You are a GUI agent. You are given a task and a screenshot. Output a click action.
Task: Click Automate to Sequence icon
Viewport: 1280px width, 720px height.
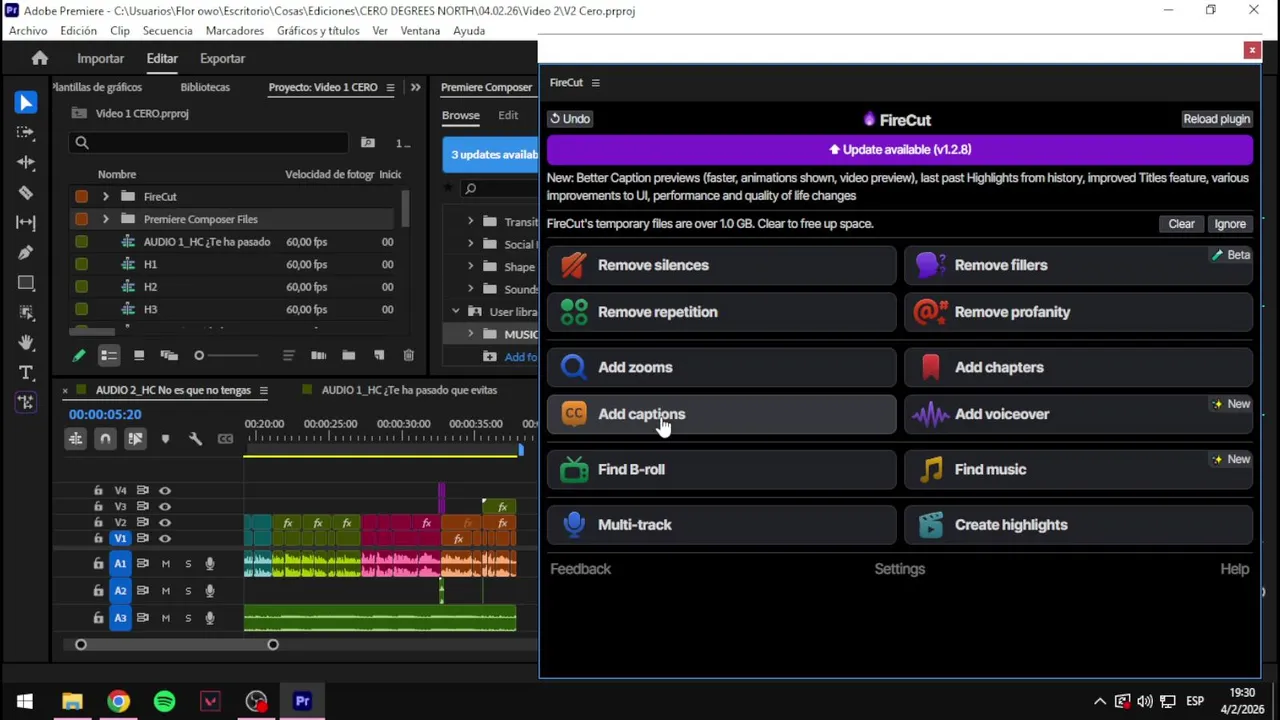pos(318,355)
